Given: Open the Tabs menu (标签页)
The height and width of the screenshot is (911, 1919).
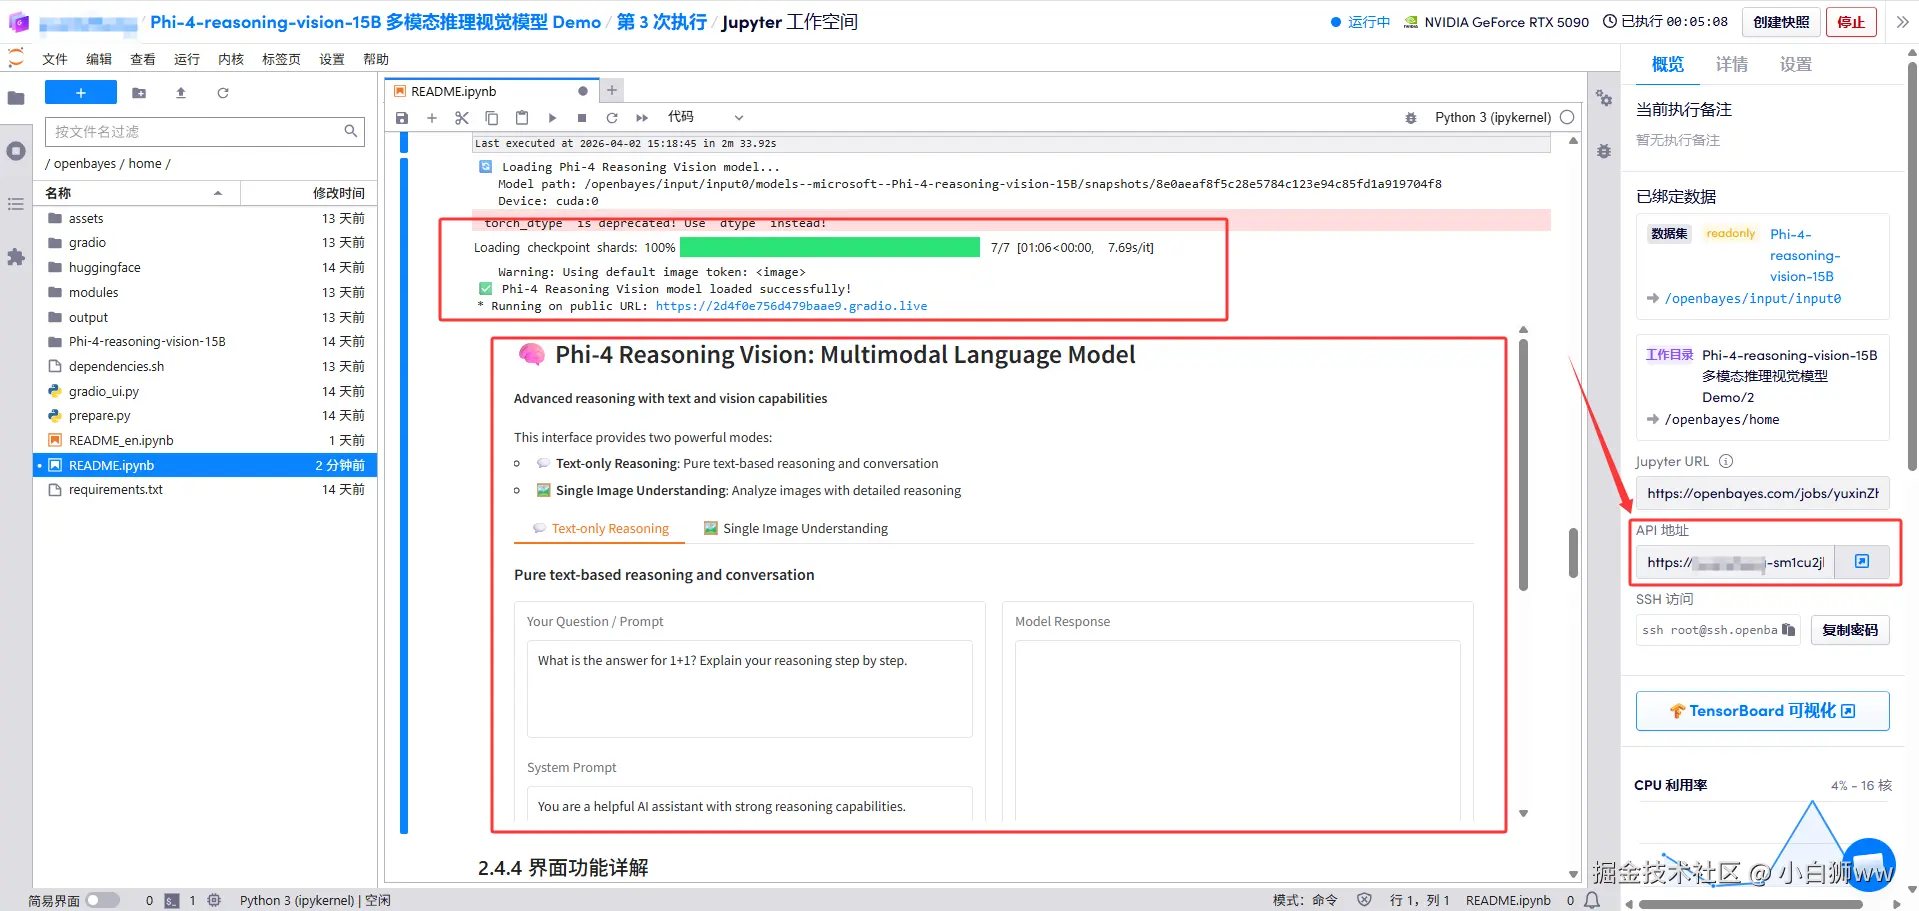Looking at the screenshot, I should pos(281,60).
